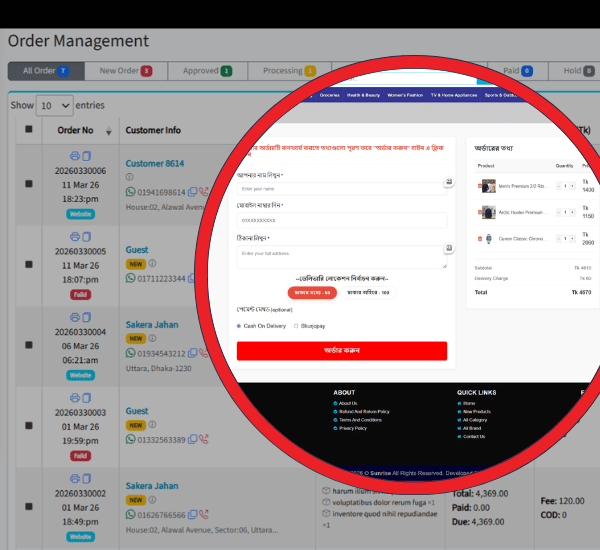This screenshot has height=550, width=600.
Task: Print order 20260330002
Action: pos(75,478)
